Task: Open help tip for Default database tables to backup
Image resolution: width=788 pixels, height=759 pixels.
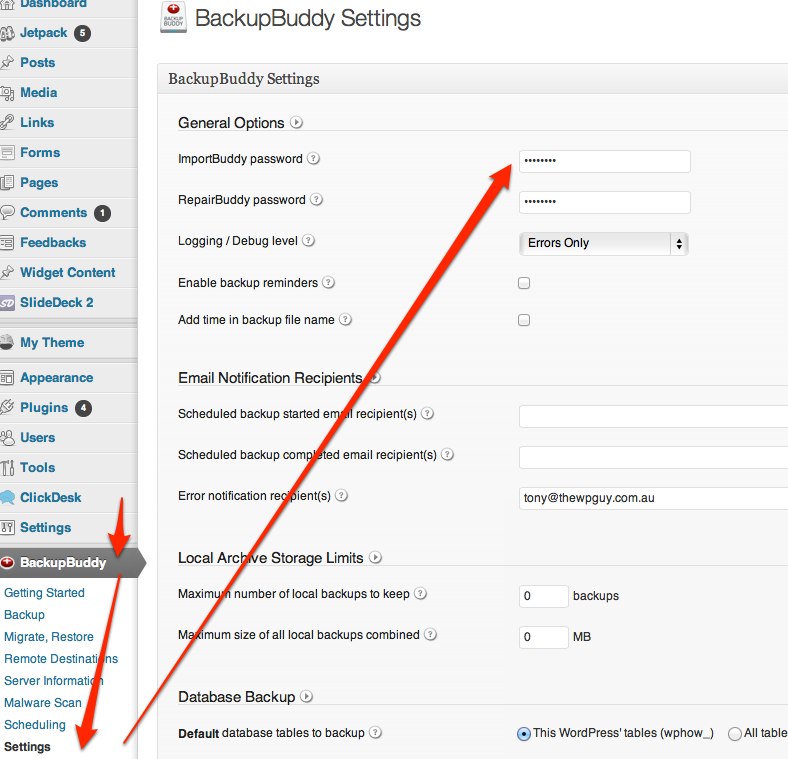Action: (375, 733)
